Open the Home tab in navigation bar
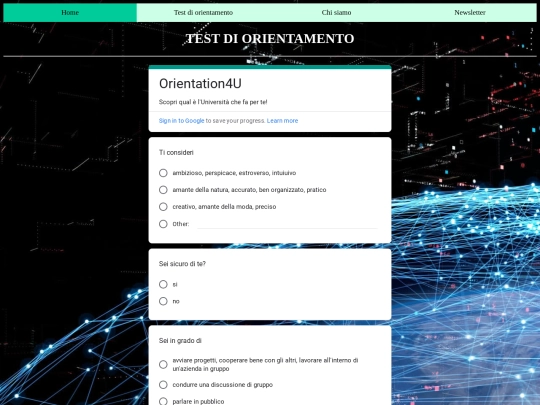 point(70,13)
